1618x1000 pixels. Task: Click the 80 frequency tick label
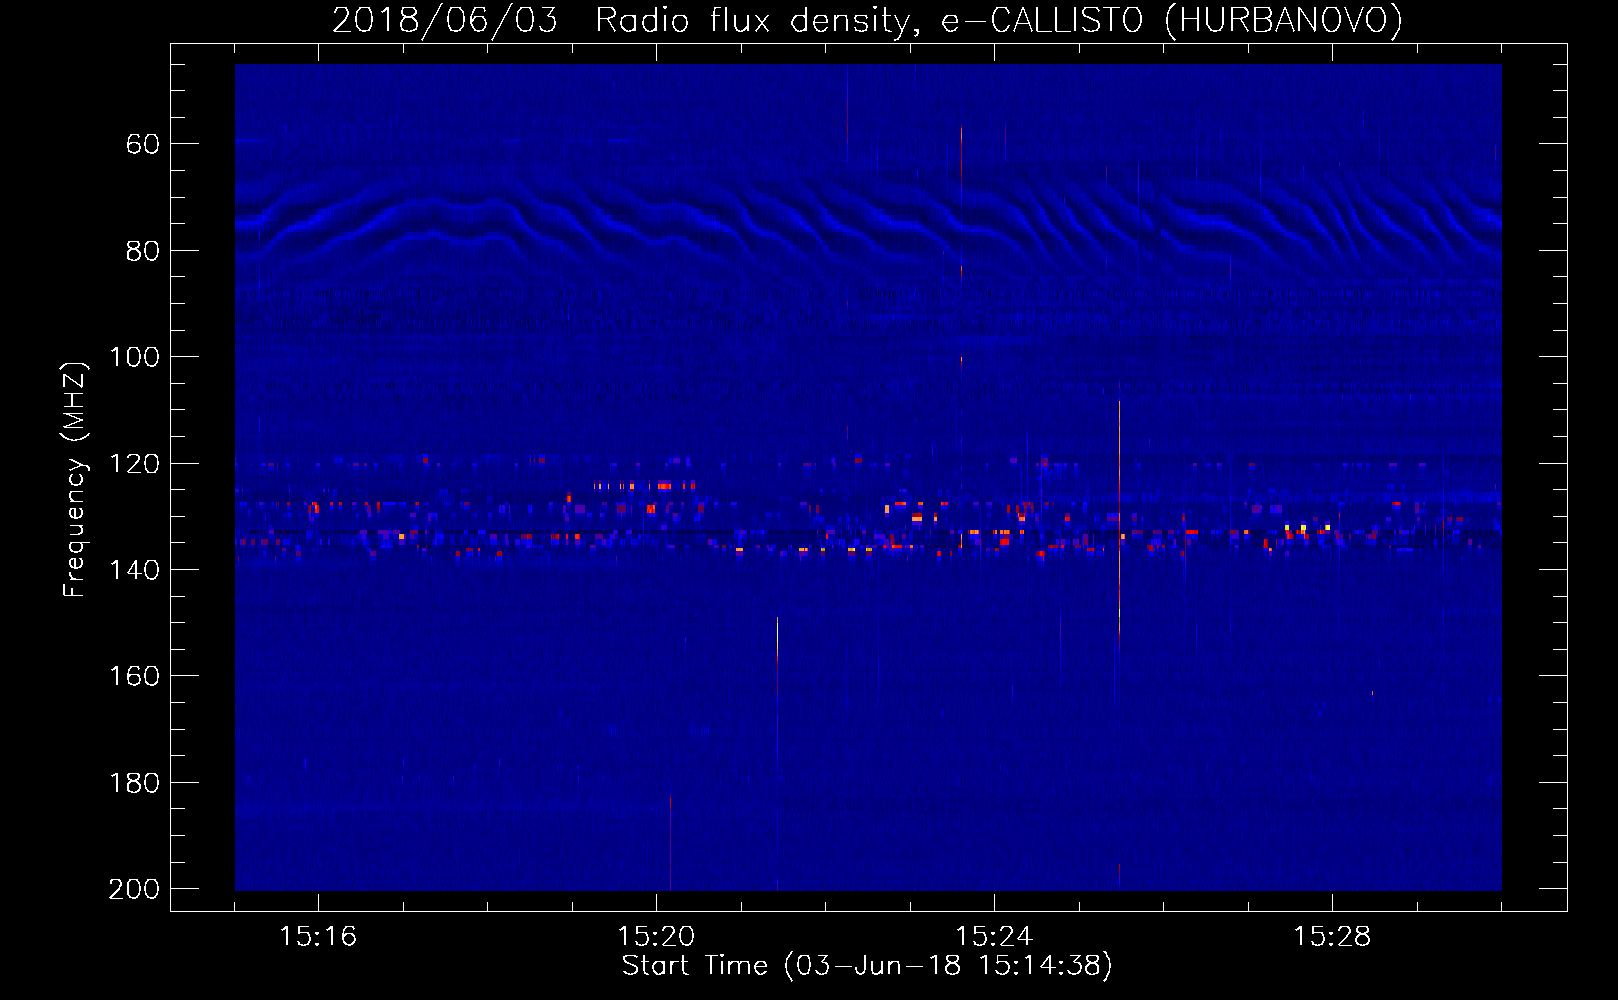tap(142, 251)
